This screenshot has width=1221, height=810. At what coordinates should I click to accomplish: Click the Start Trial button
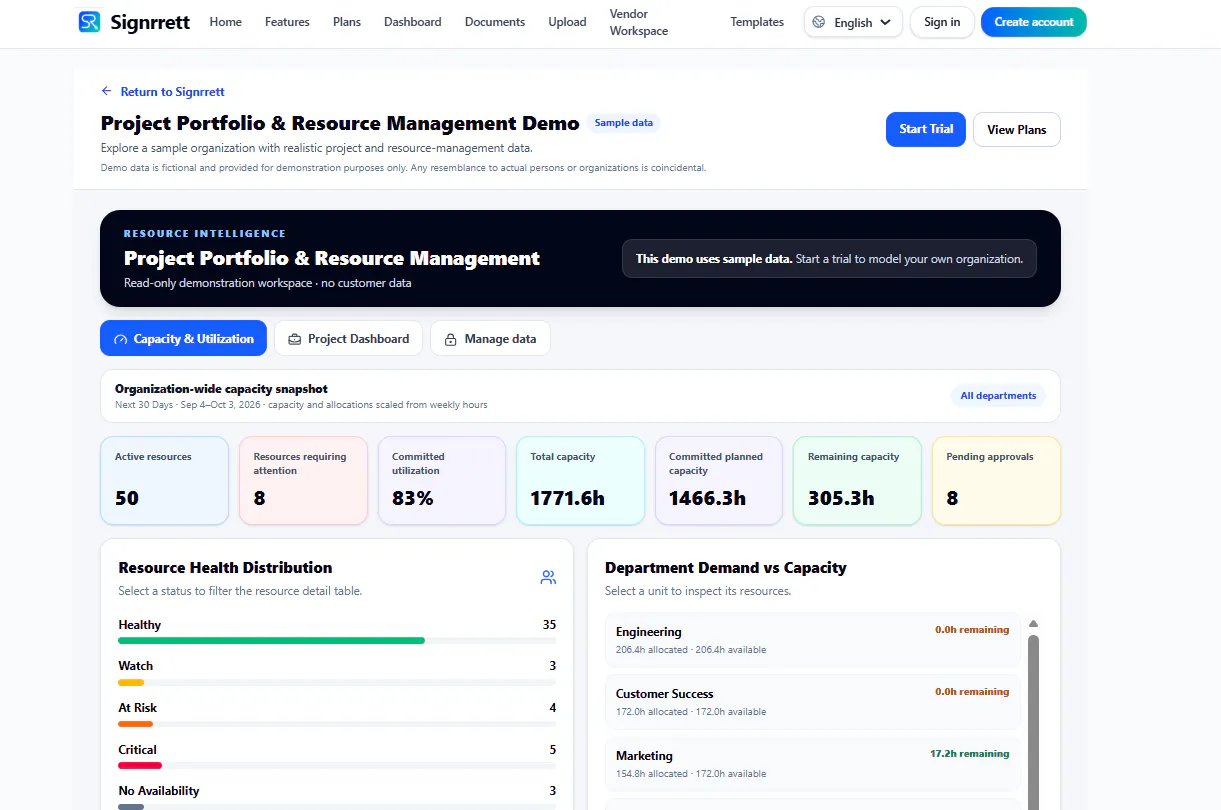point(925,129)
